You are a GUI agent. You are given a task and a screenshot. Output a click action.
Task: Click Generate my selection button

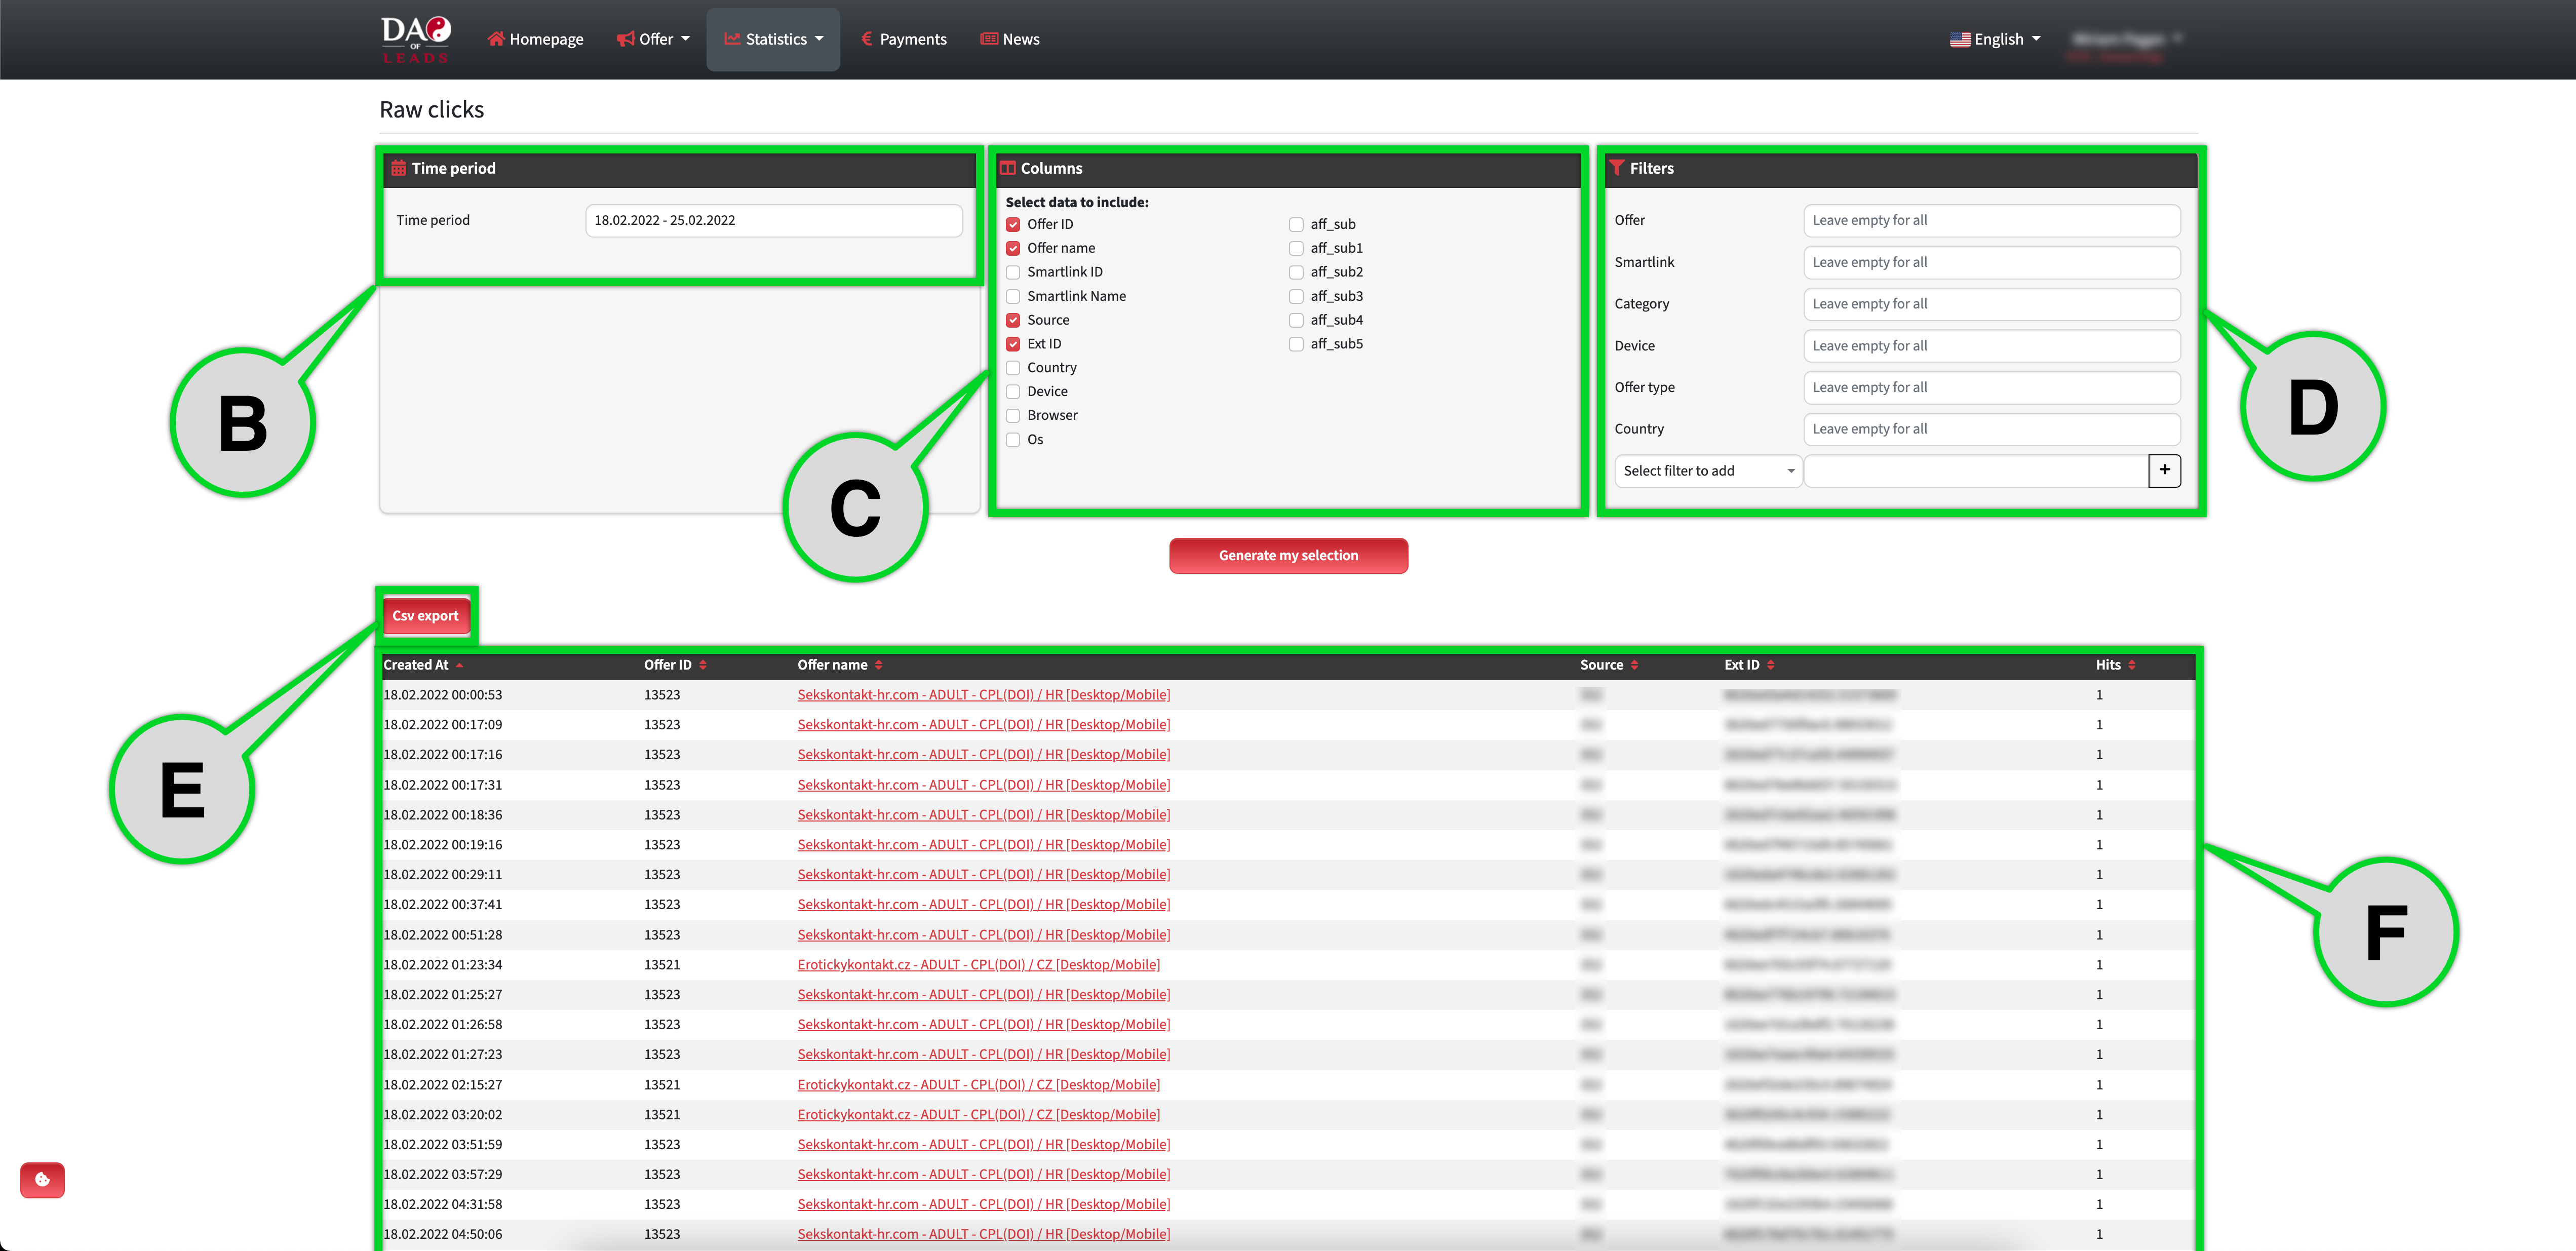(x=1288, y=555)
